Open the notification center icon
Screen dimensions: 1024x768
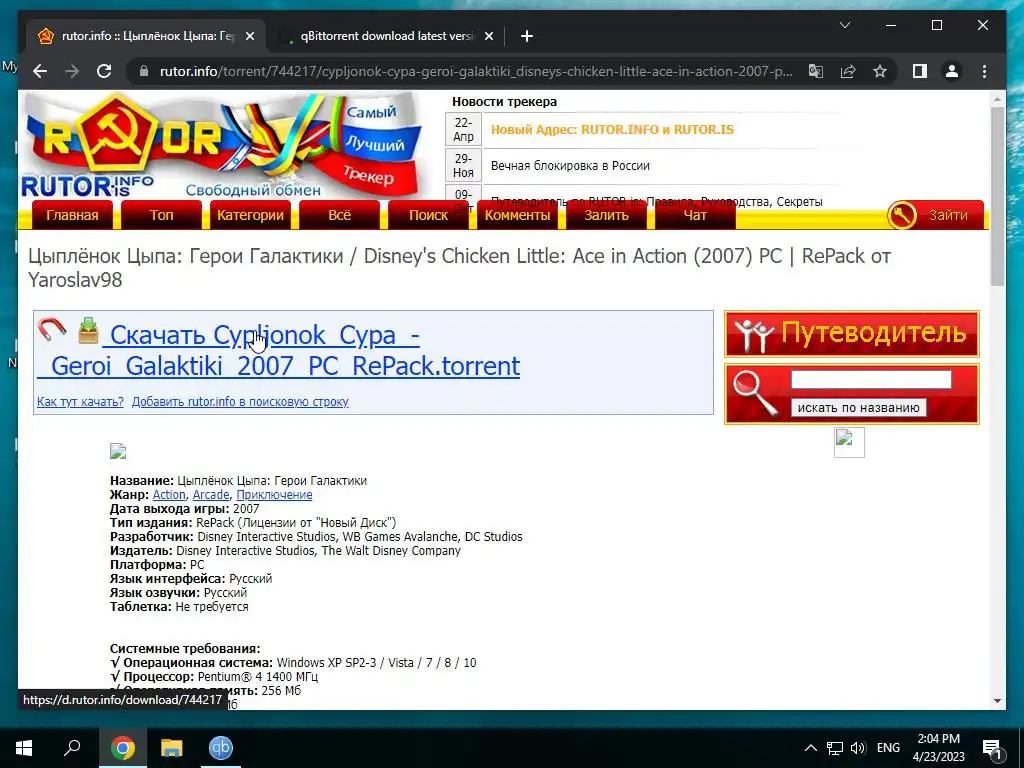(x=991, y=749)
